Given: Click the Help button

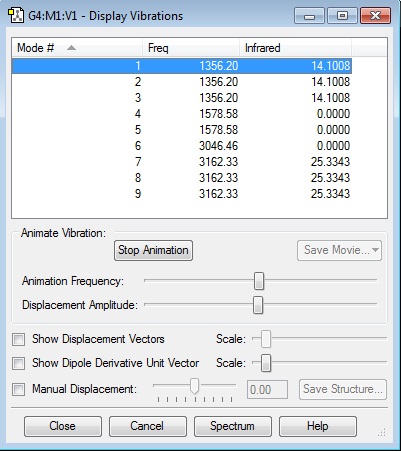Looking at the screenshot, I should (x=317, y=426).
